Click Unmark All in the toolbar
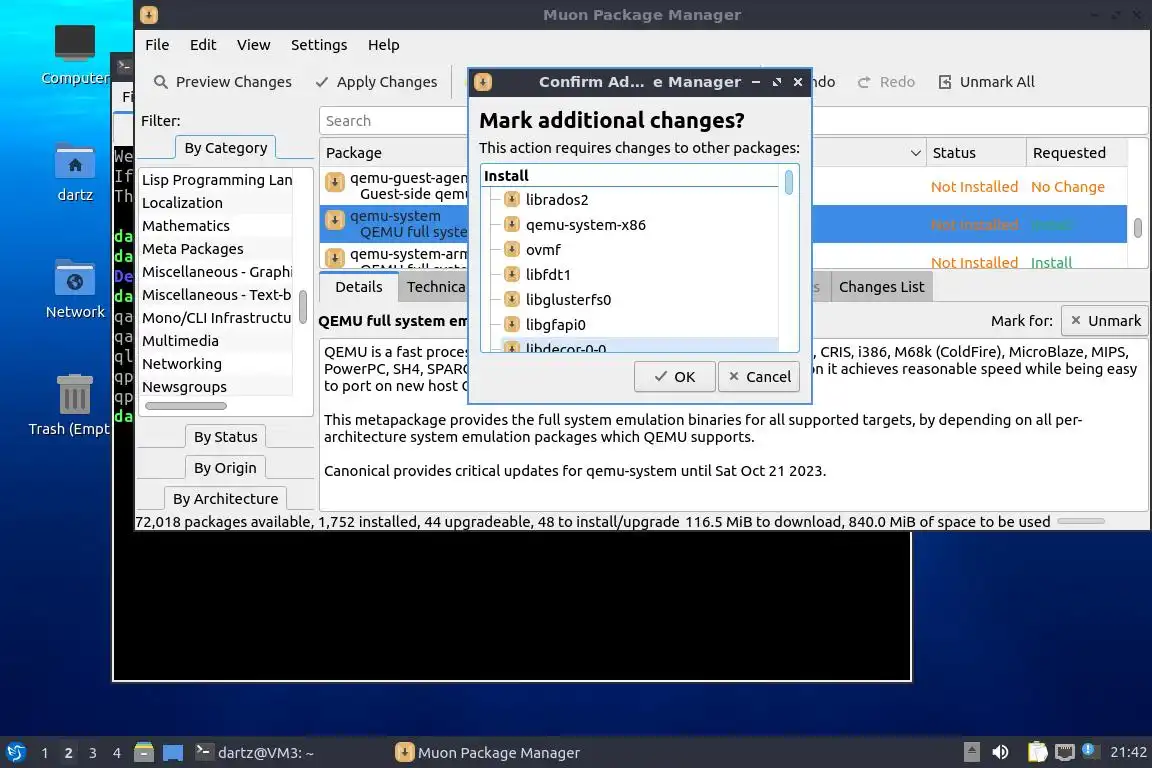Screen dimensions: 1152x768 tap(987, 82)
